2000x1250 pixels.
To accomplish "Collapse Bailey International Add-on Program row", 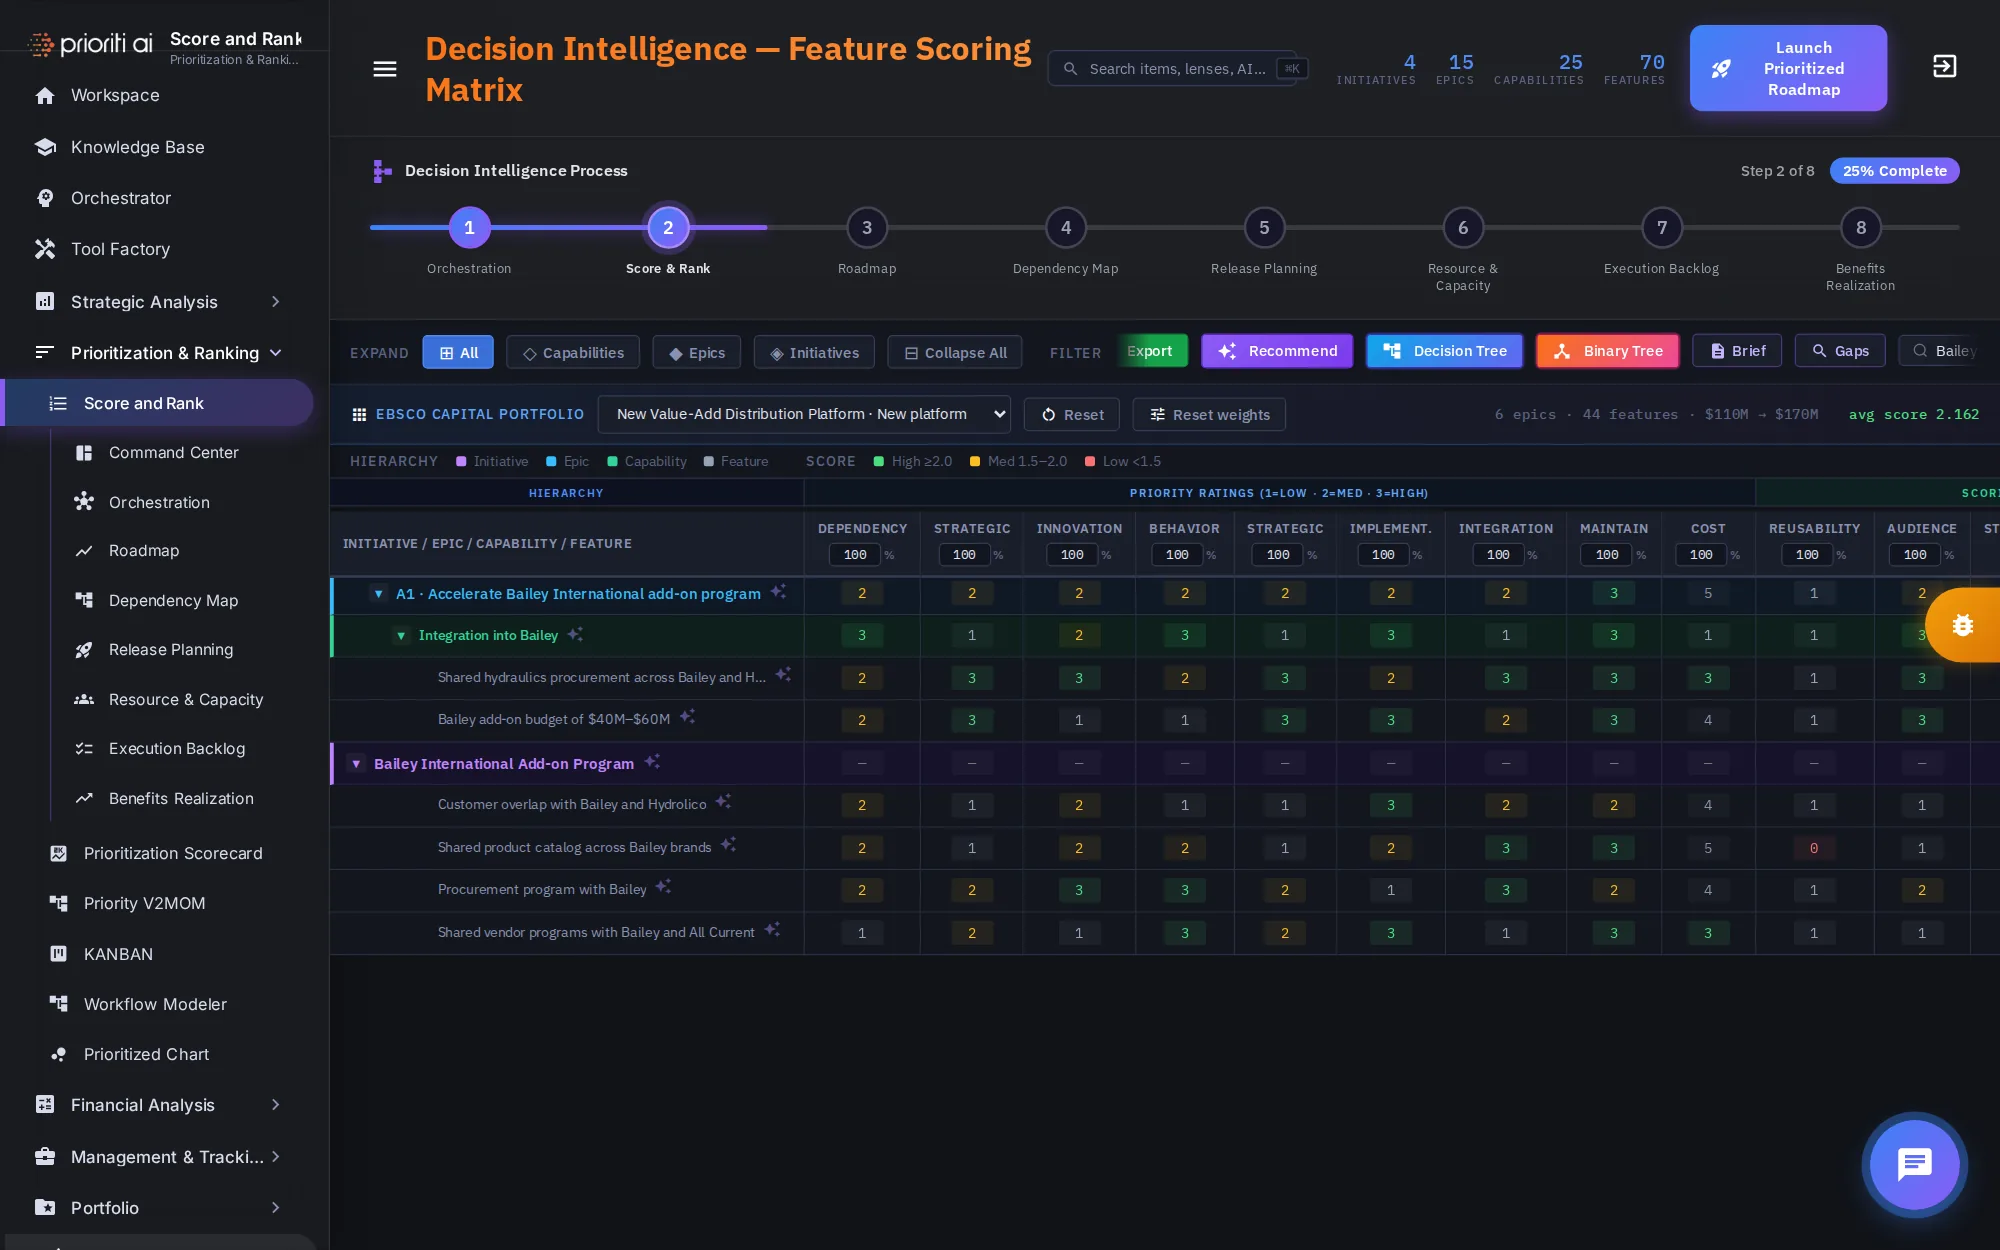I will point(356,764).
